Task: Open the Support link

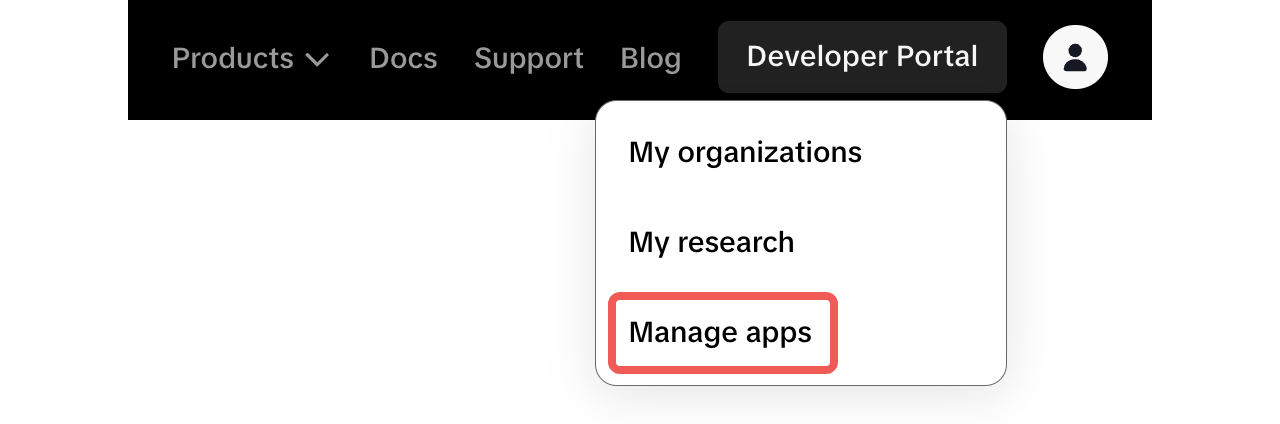Action: 528,58
